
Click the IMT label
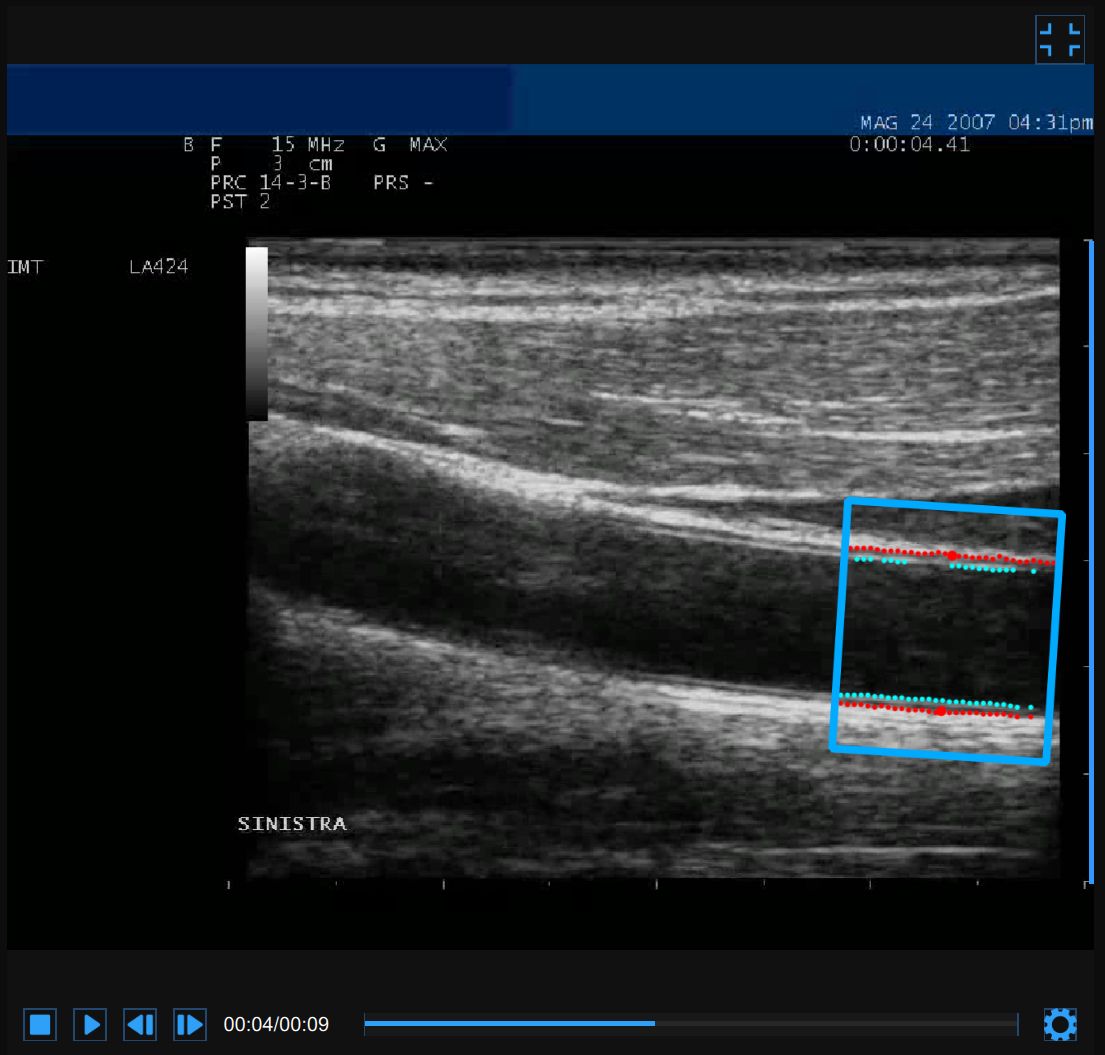click(x=25, y=267)
